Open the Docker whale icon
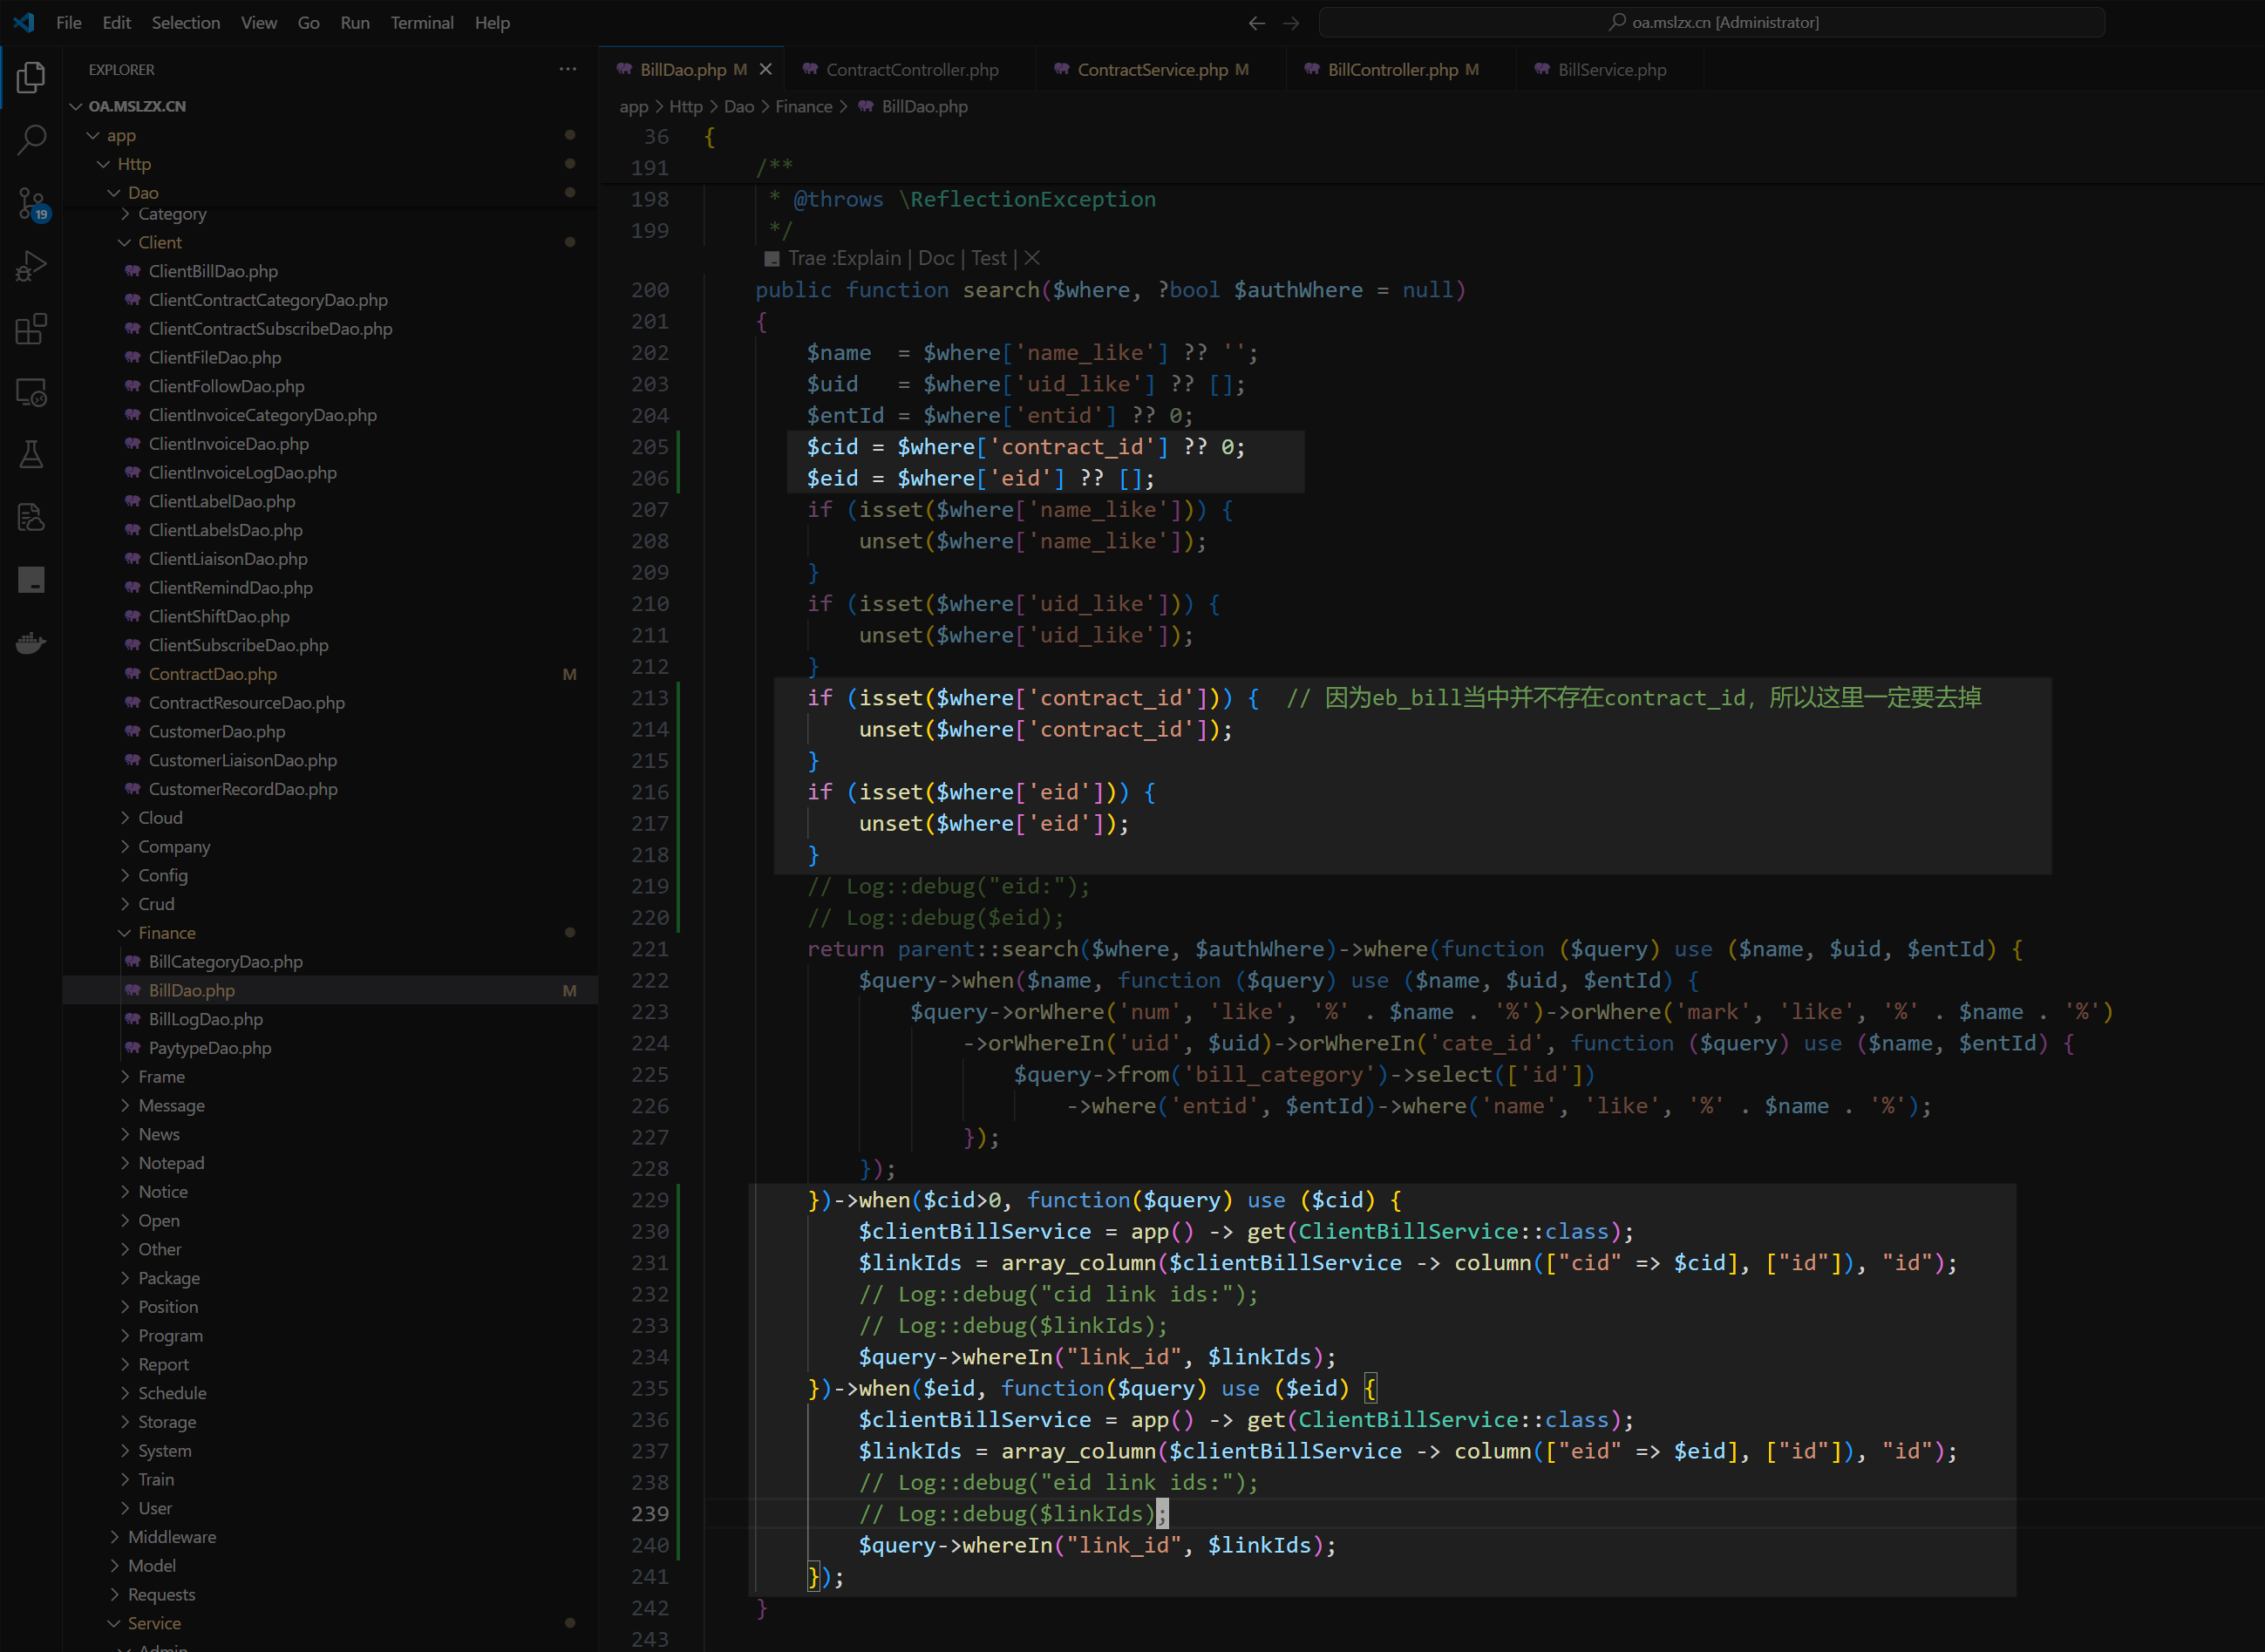The width and height of the screenshot is (2265, 1652). coord(31,642)
